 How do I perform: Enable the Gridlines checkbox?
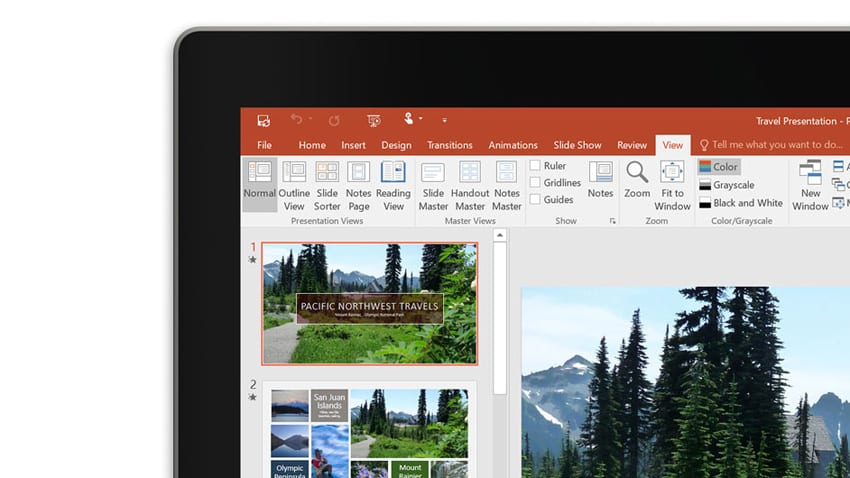pos(535,183)
